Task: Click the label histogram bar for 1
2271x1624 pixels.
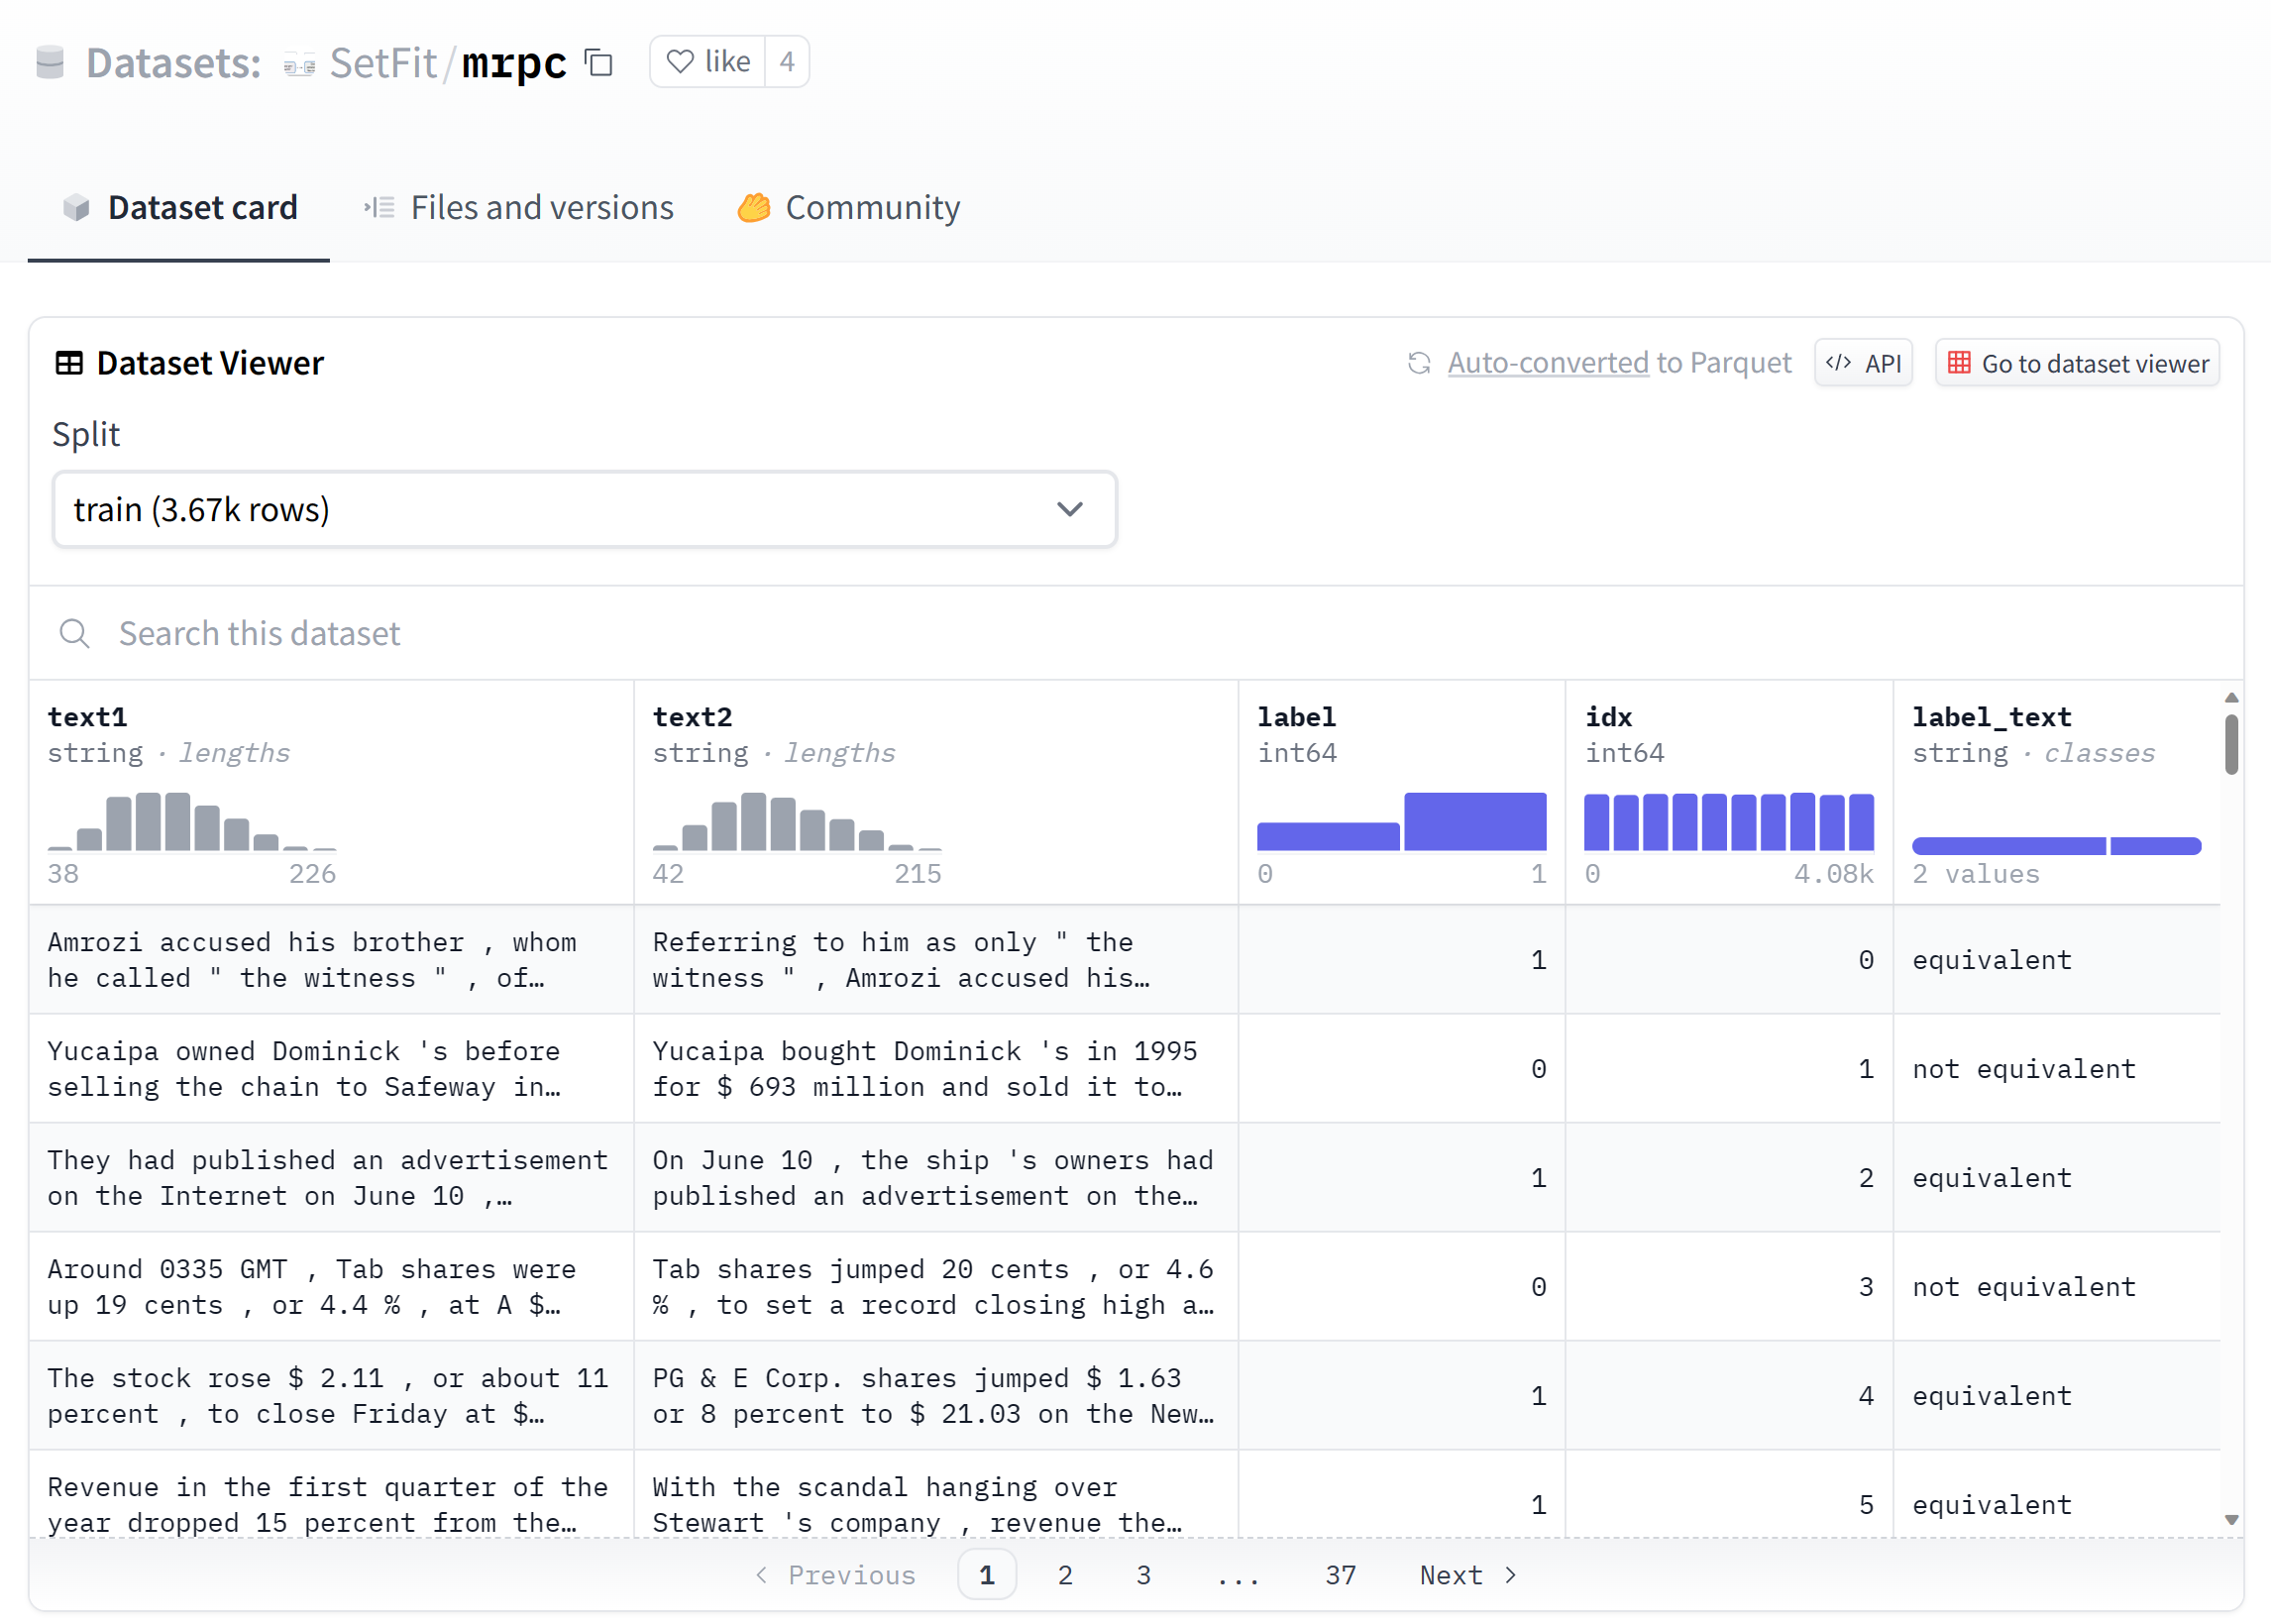Action: [1474, 821]
